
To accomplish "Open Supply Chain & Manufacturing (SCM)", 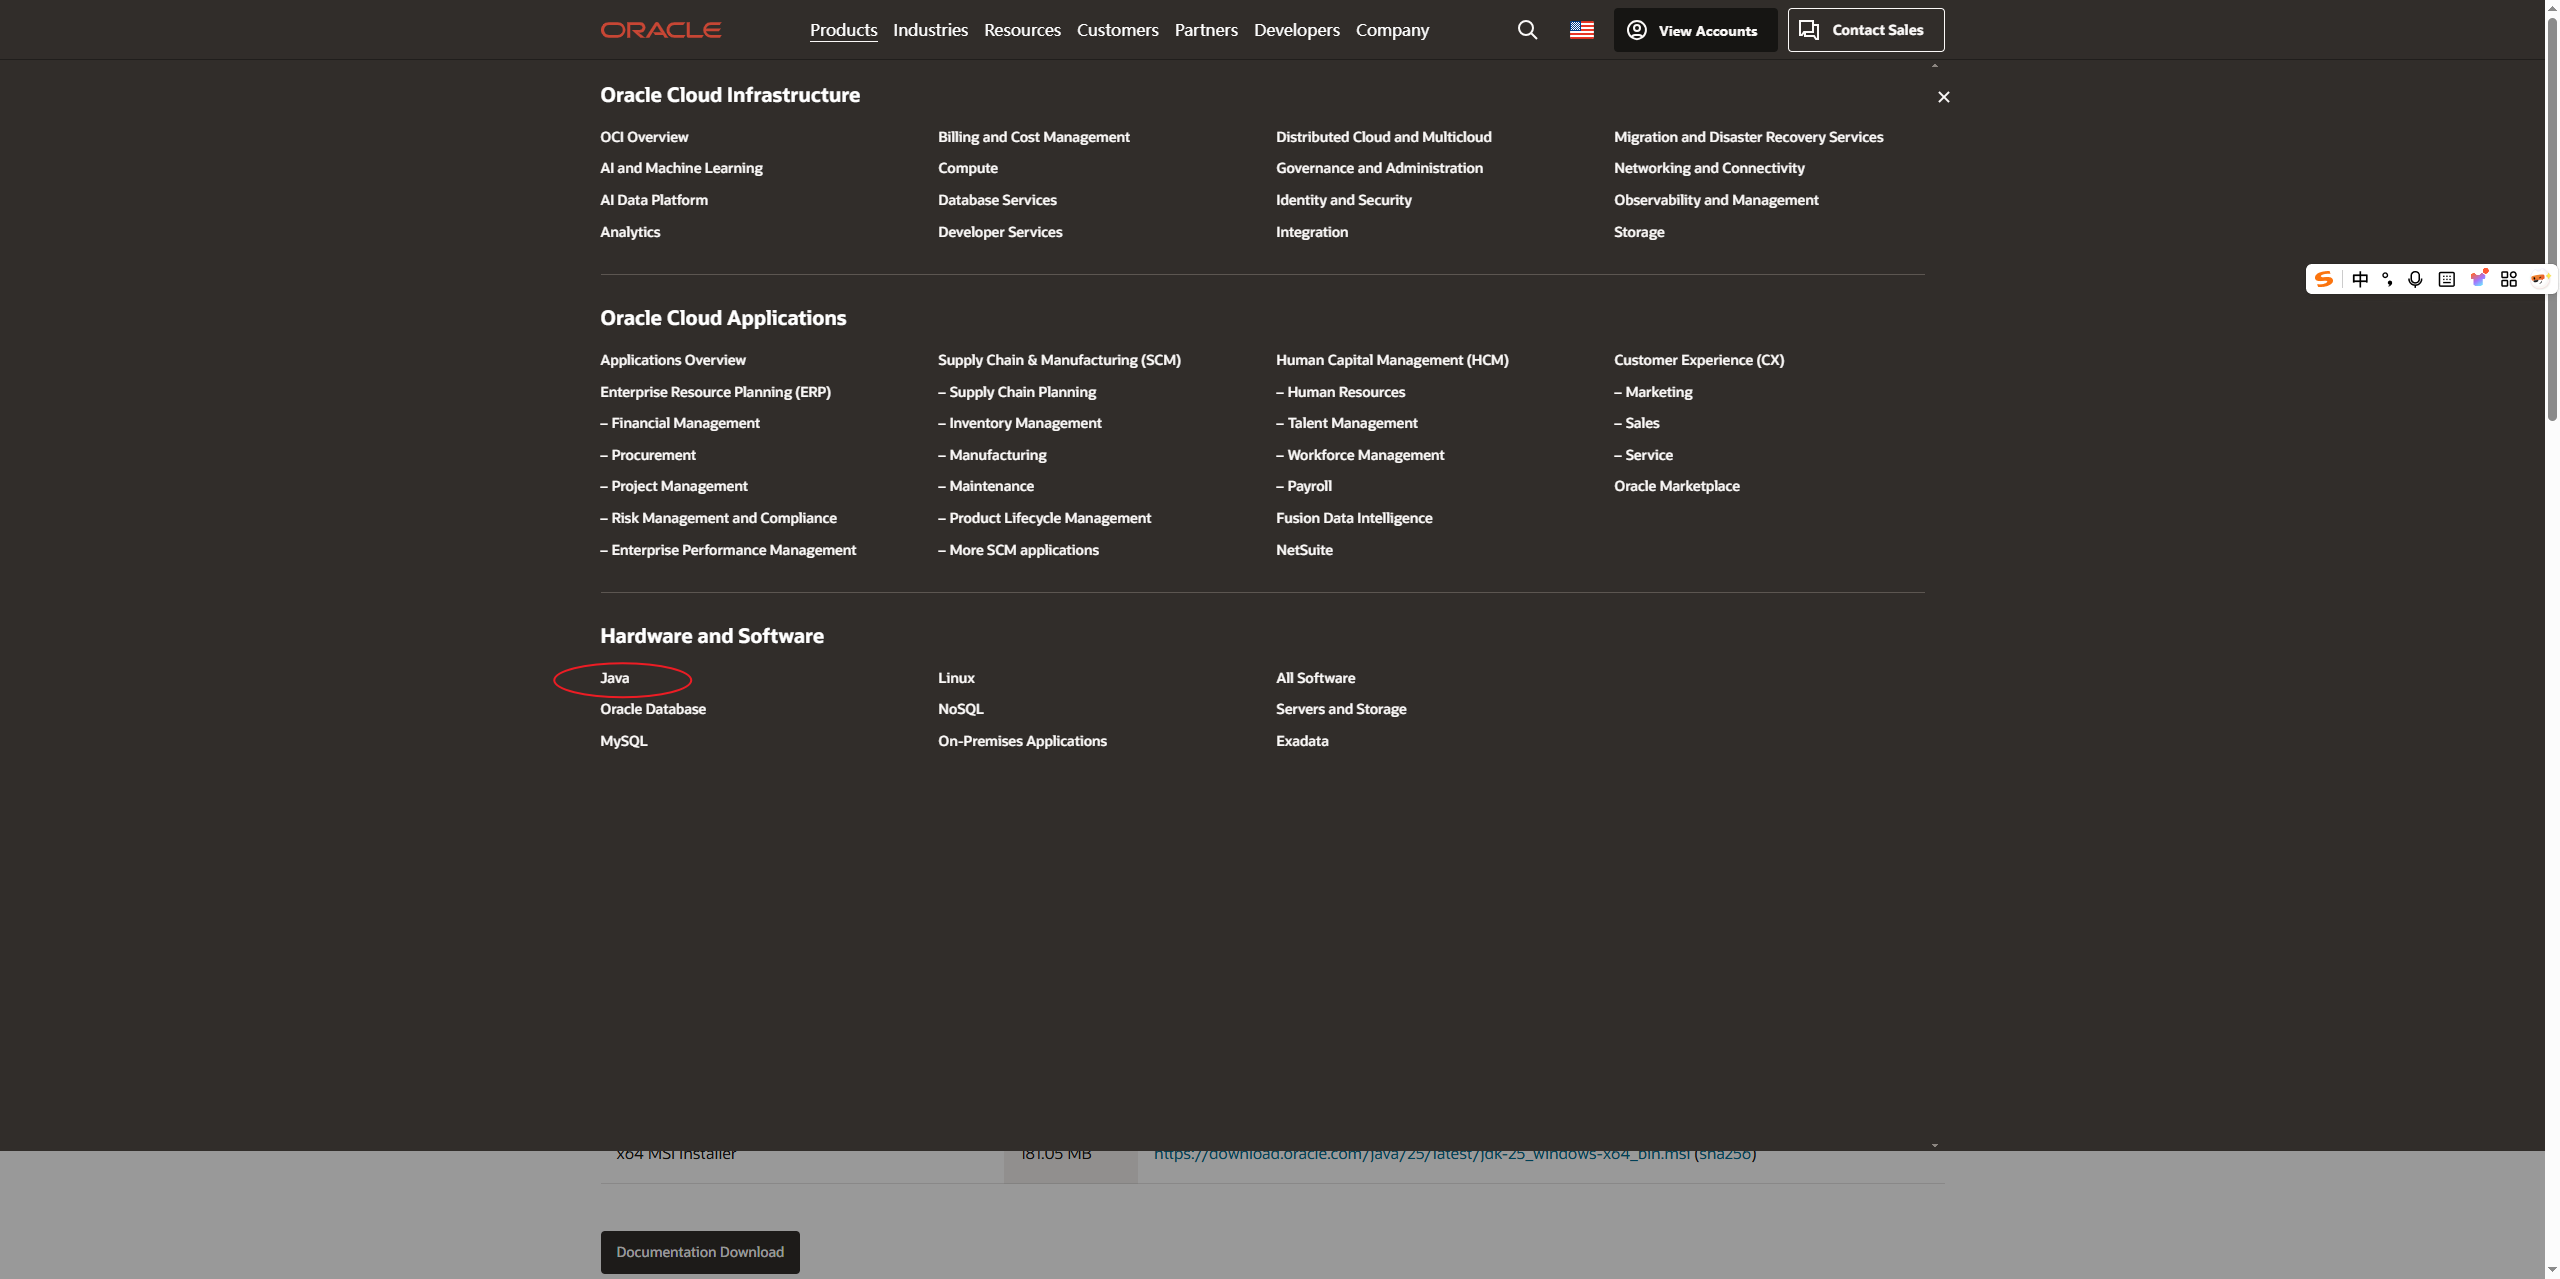I will tap(1059, 360).
